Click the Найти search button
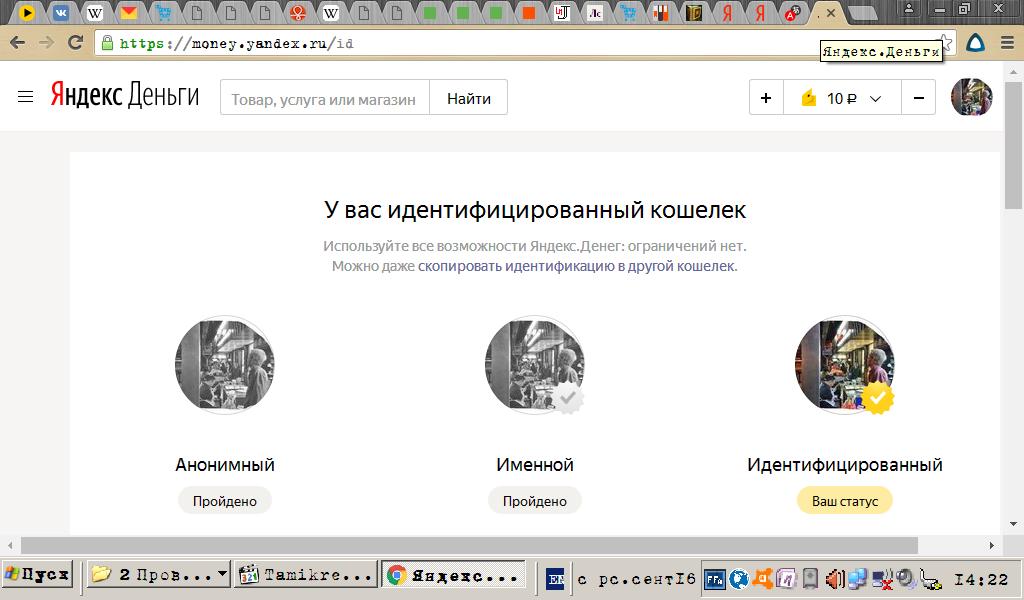The image size is (1024, 600). click(x=468, y=97)
